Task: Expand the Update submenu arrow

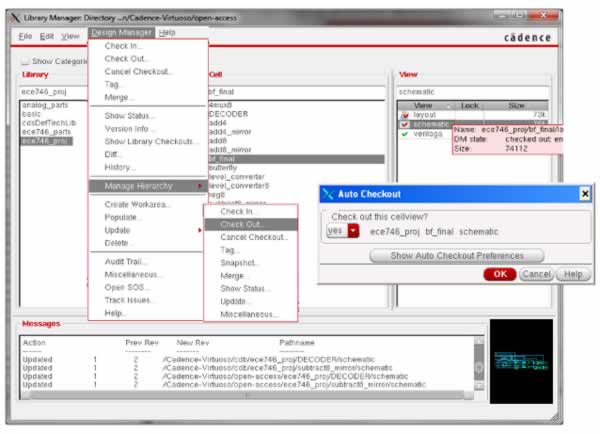Action: coord(200,230)
